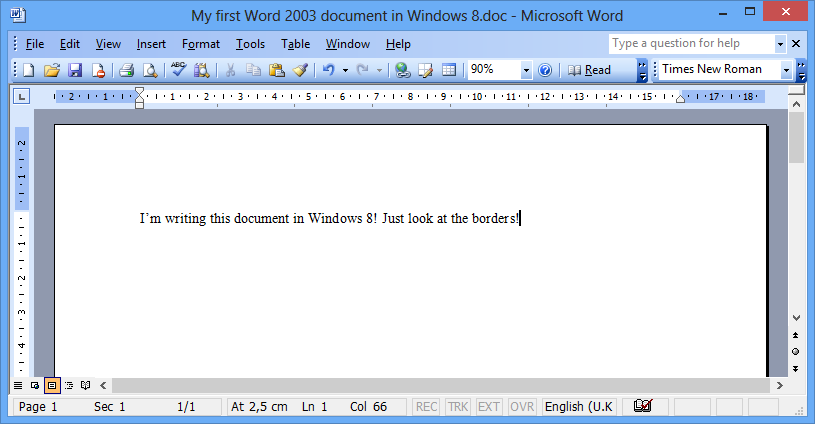Image resolution: width=815 pixels, height=424 pixels.
Task: Click the vertical scrollbar up arrow
Action: coord(796,104)
